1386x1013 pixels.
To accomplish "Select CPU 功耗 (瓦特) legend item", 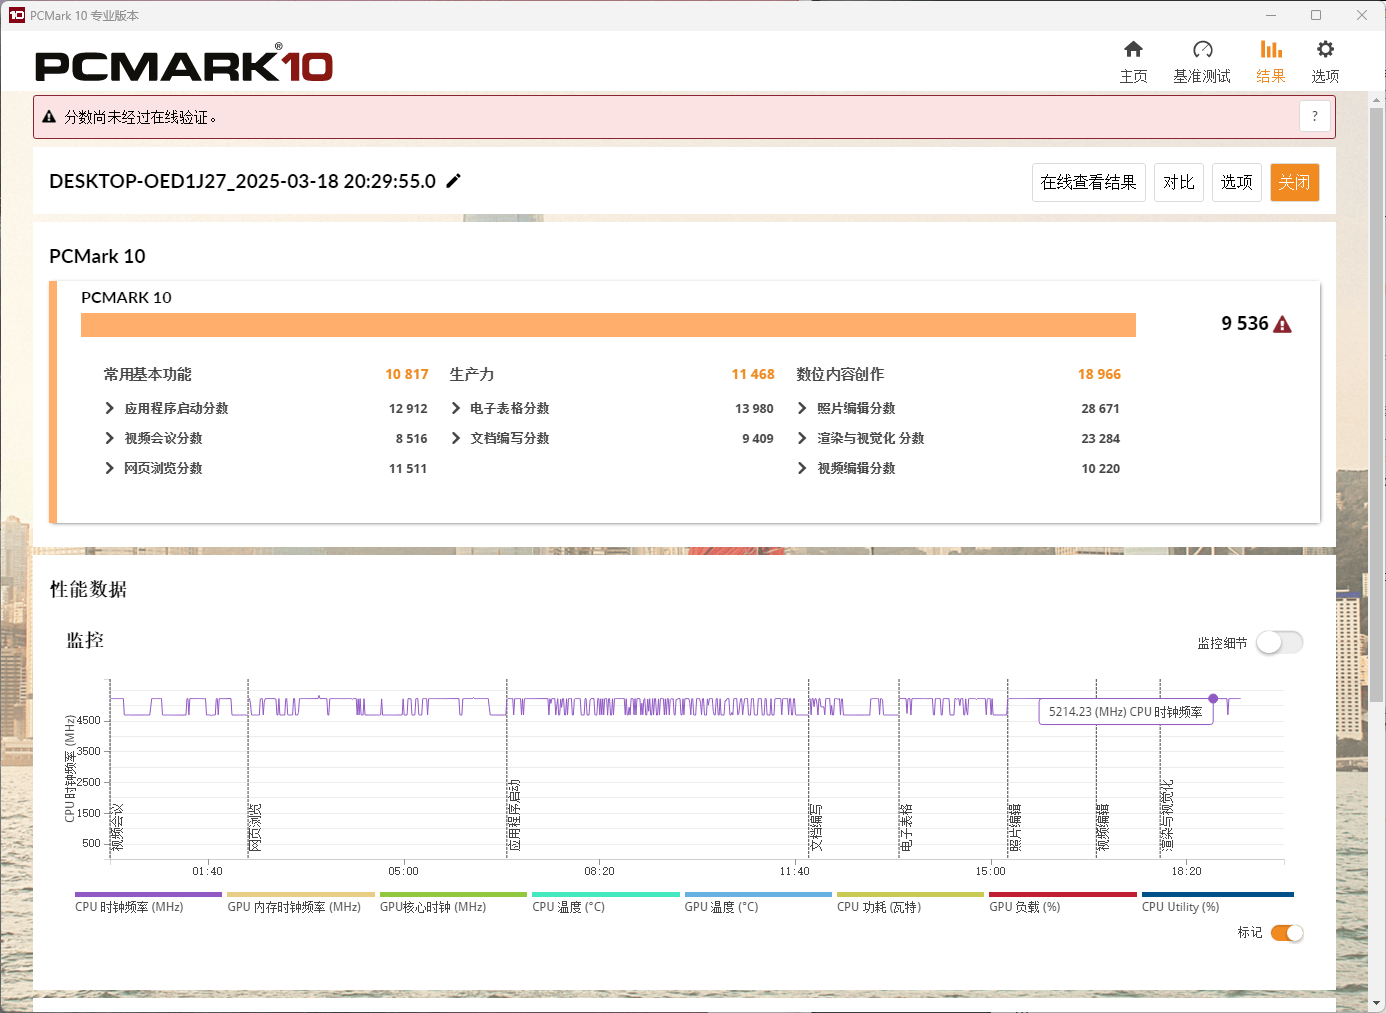I will pyautogui.click(x=910, y=903).
